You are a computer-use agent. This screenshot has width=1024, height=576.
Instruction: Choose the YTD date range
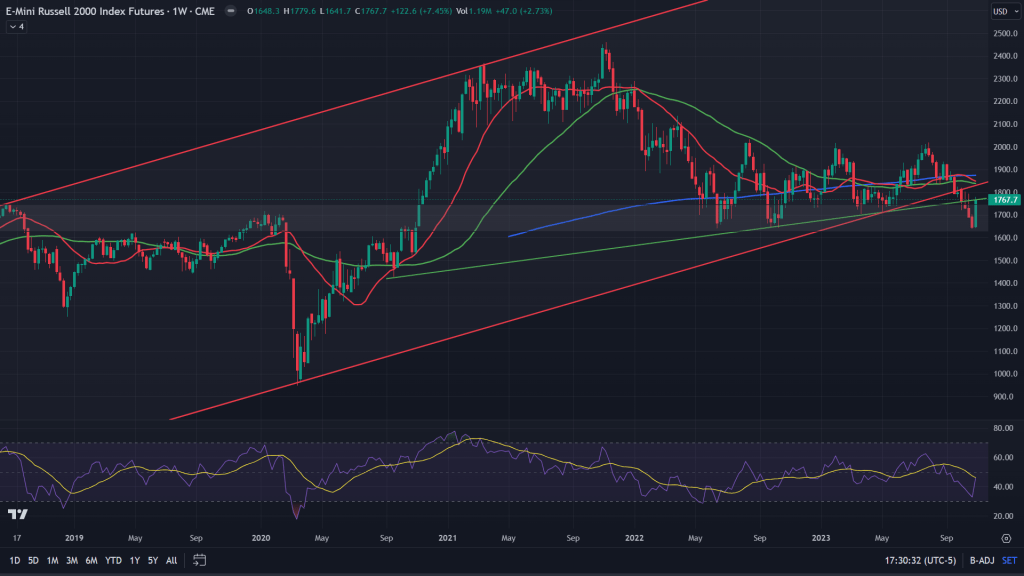point(113,560)
